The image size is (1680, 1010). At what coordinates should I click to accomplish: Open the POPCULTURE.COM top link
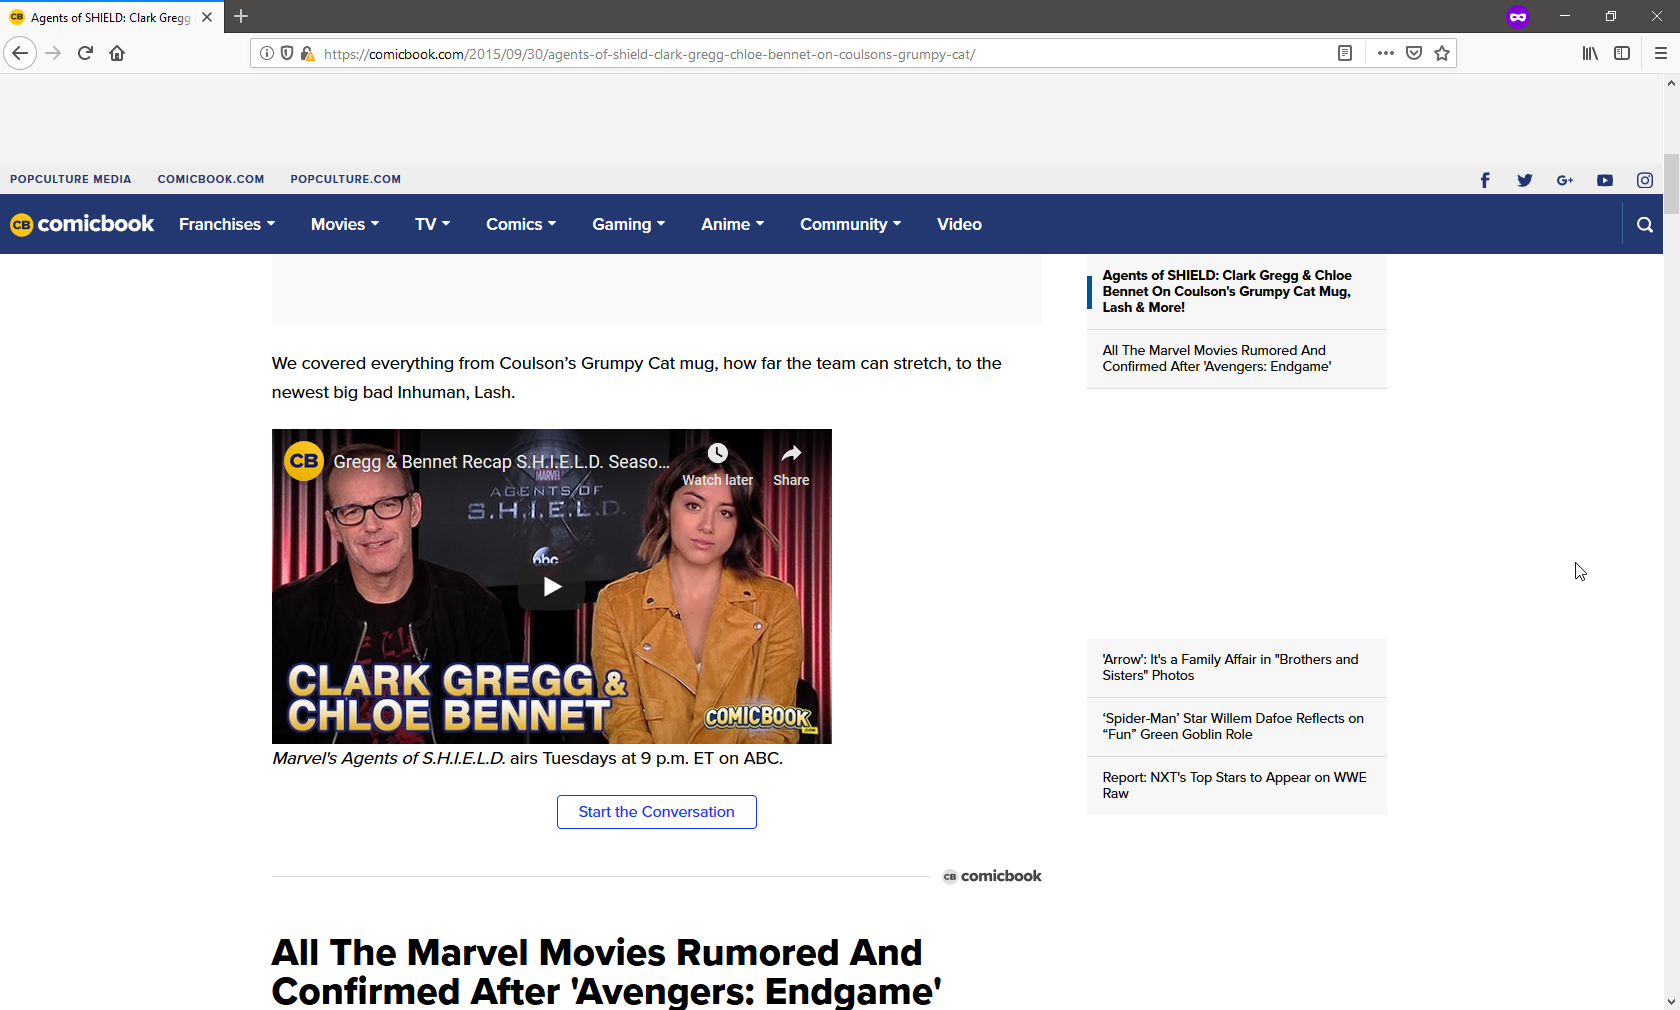tap(346, 180)
